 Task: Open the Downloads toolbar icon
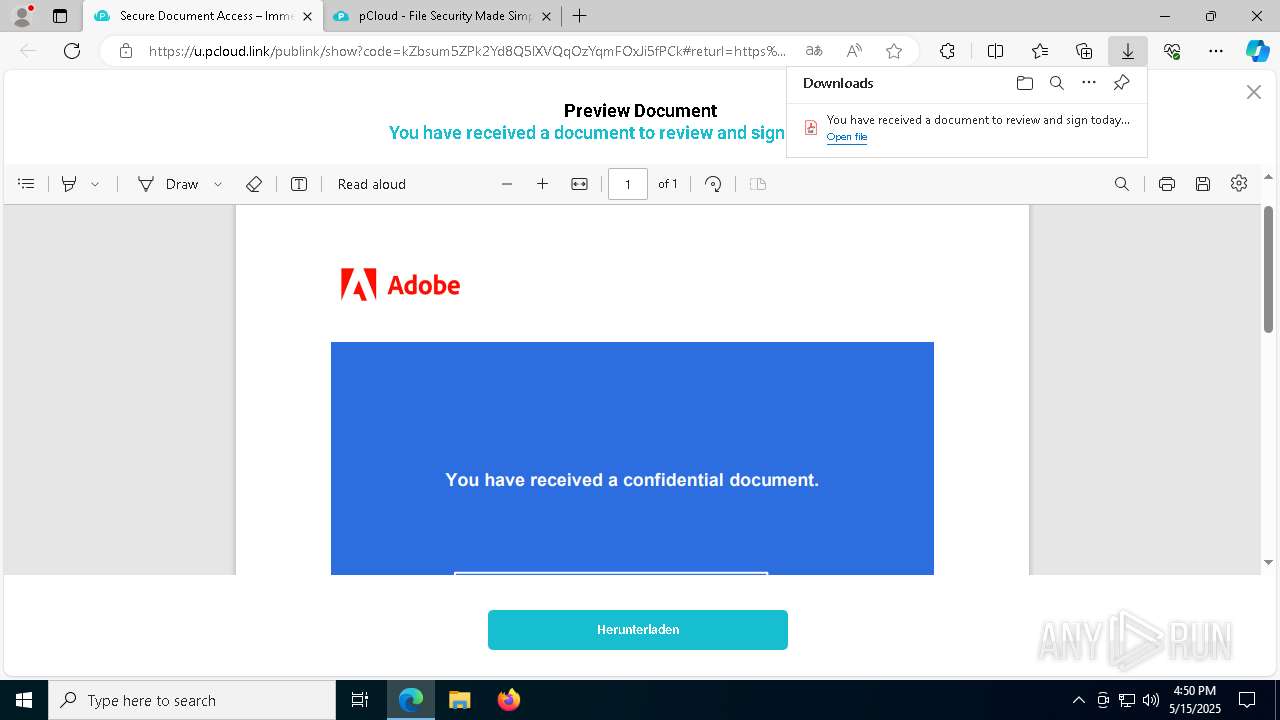(1128, 51)
